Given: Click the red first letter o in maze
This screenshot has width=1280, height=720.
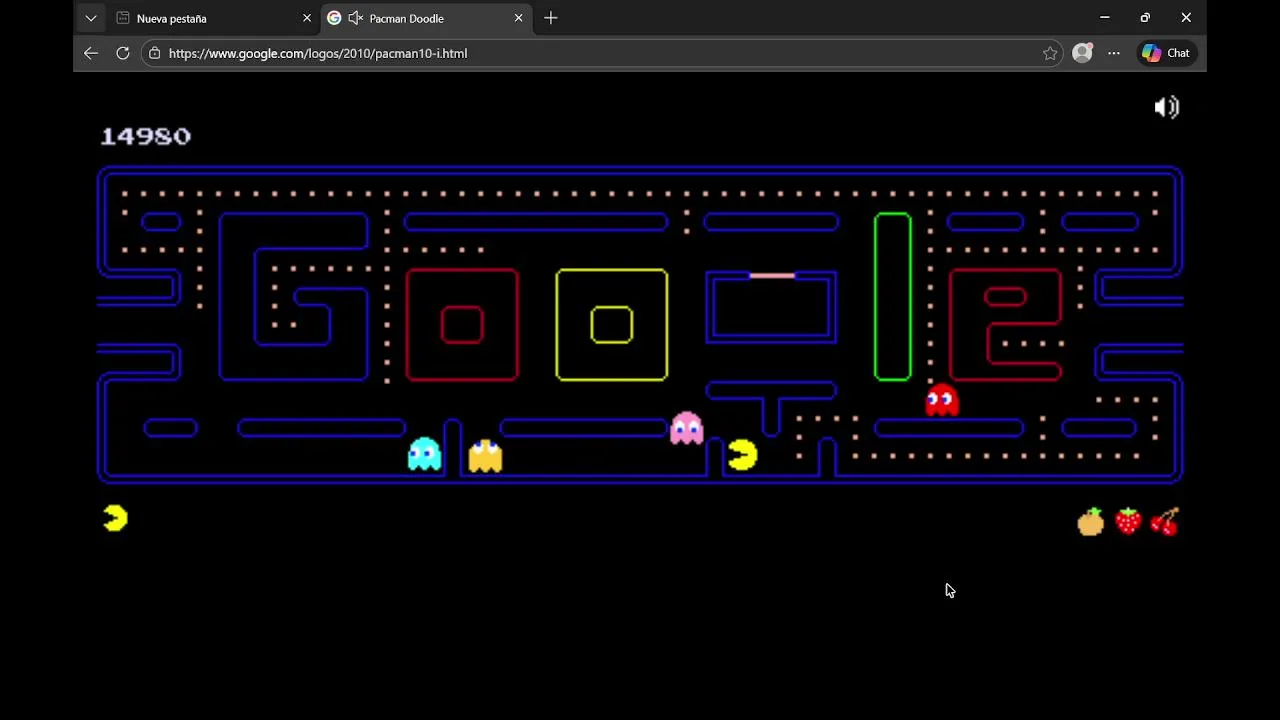Looking at the screenshot, I should (462, 325).
